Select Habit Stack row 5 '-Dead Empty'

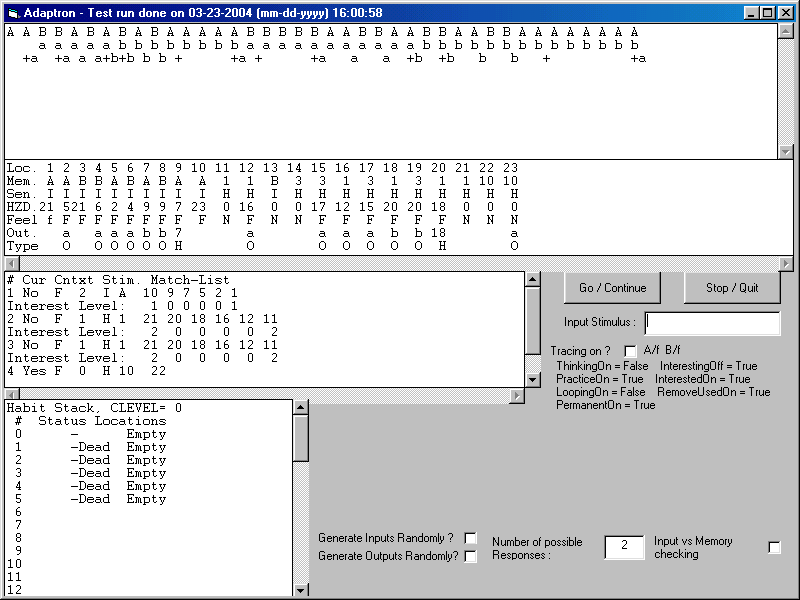91,499
